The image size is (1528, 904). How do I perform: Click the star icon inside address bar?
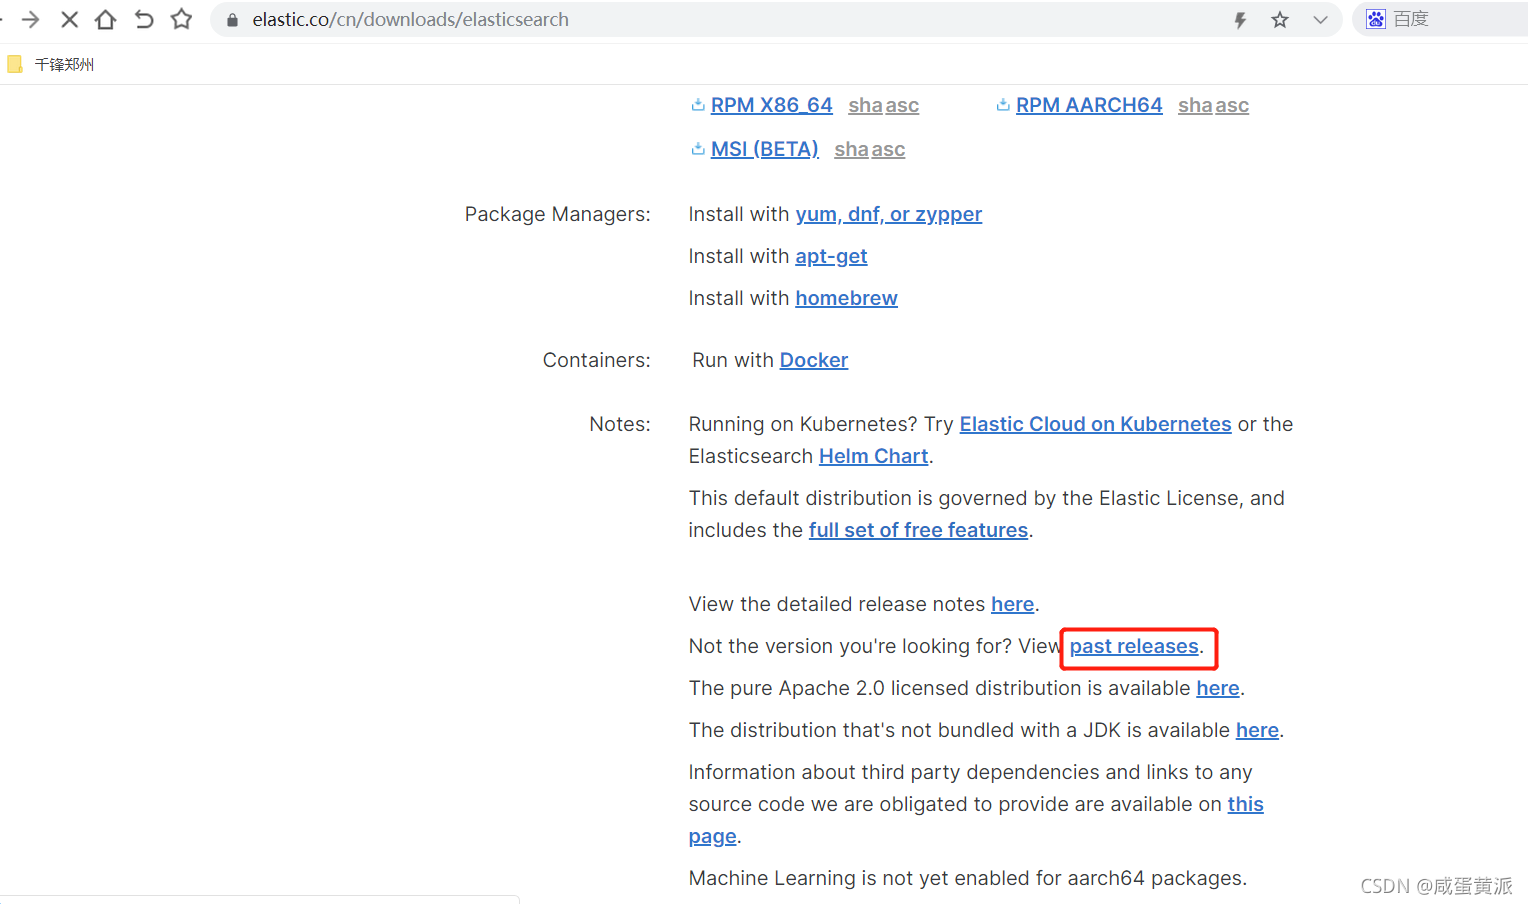pyautogui.click(x=1280, y=20)
